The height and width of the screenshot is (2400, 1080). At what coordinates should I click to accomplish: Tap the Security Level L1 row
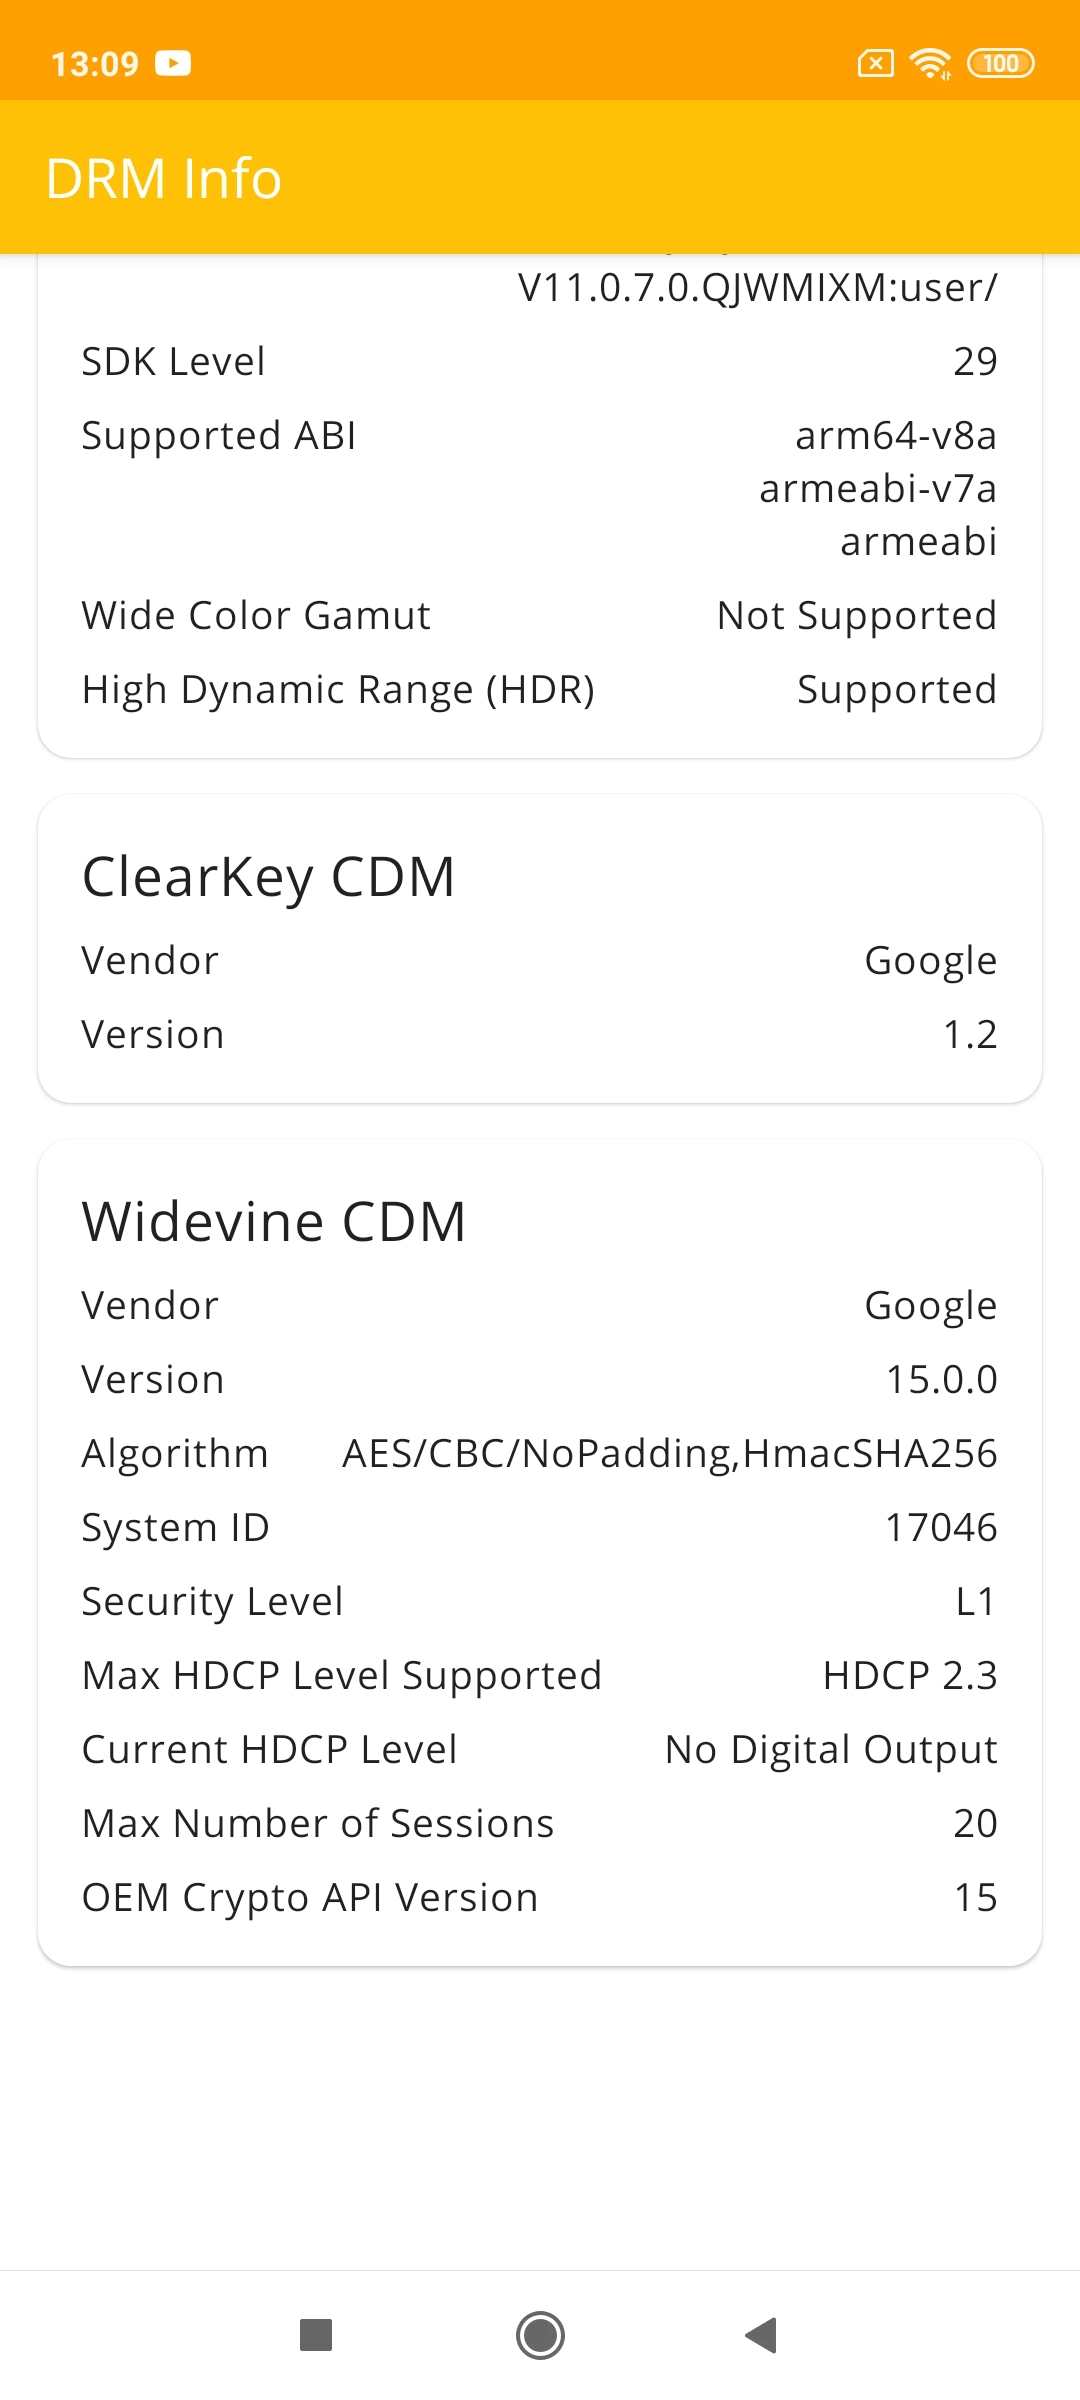(540, 1601)
